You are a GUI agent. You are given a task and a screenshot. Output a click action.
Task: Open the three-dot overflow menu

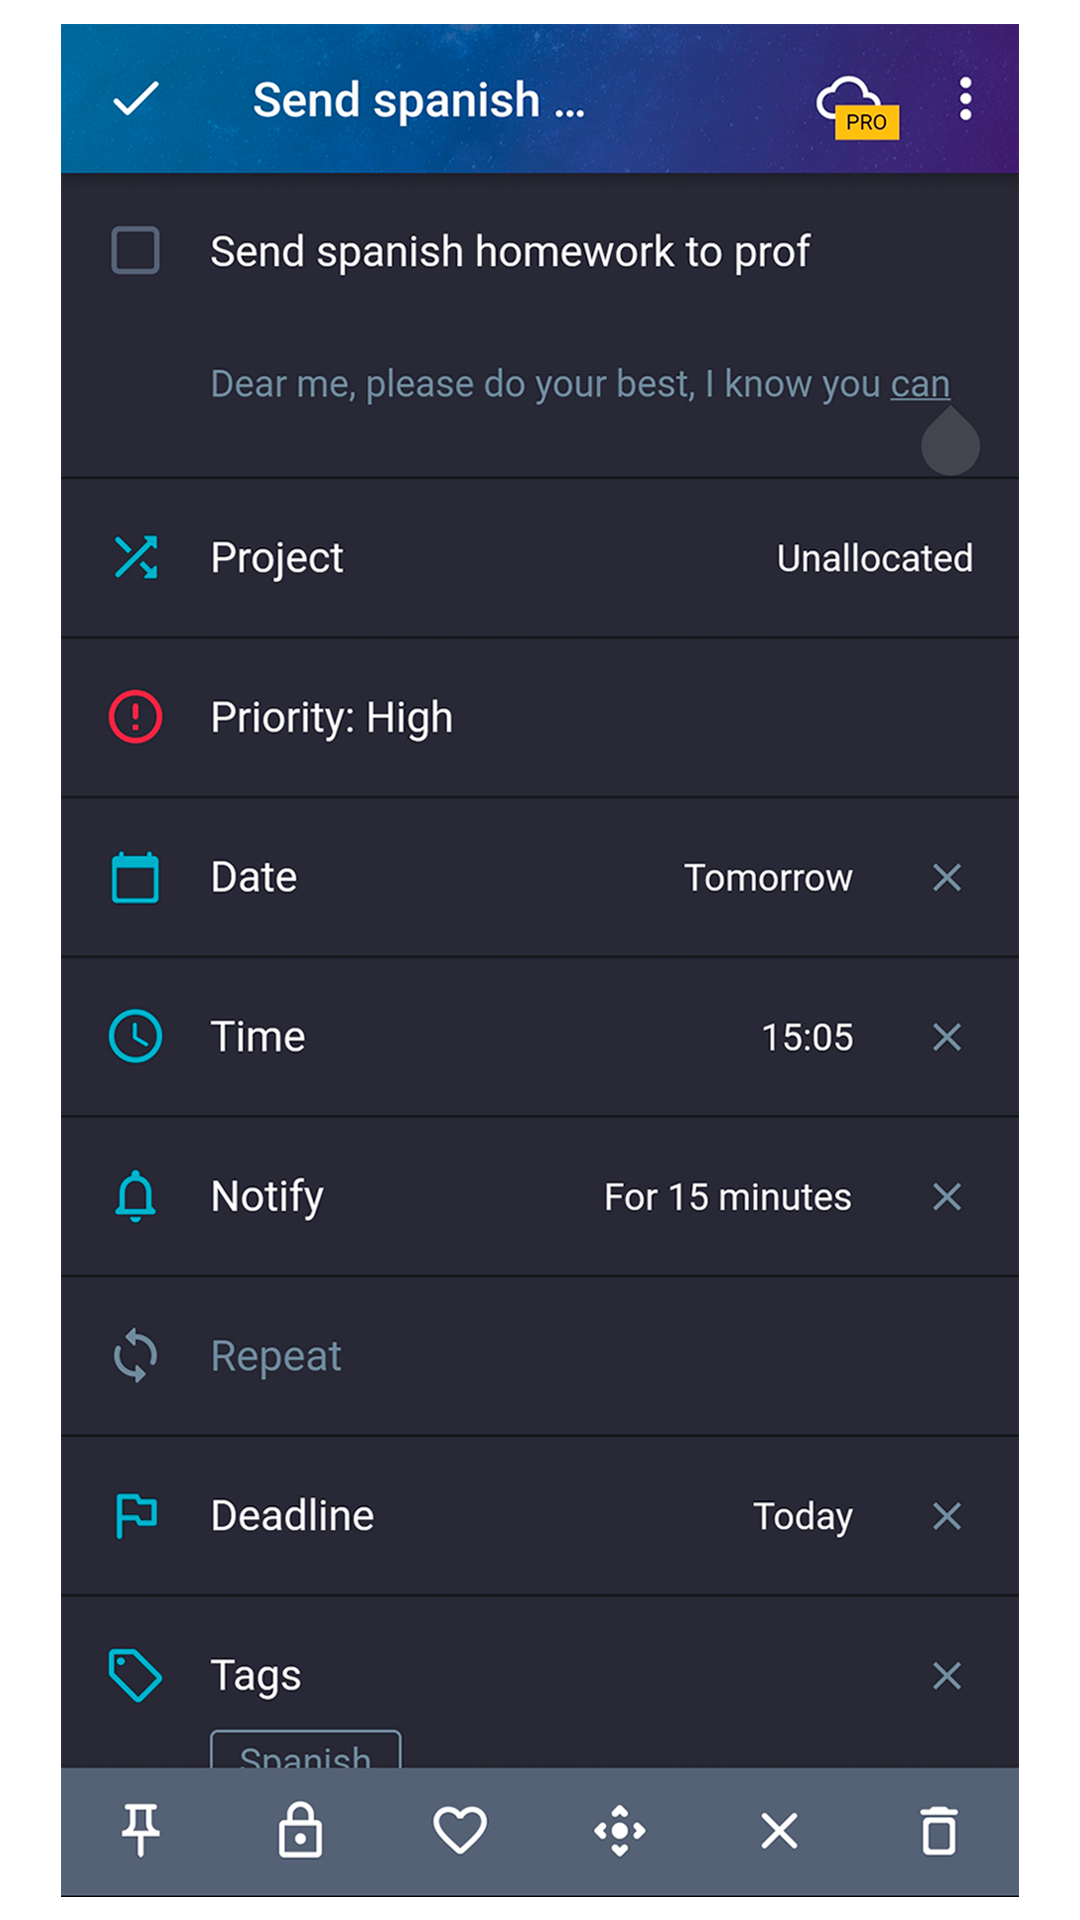(965, 99)
